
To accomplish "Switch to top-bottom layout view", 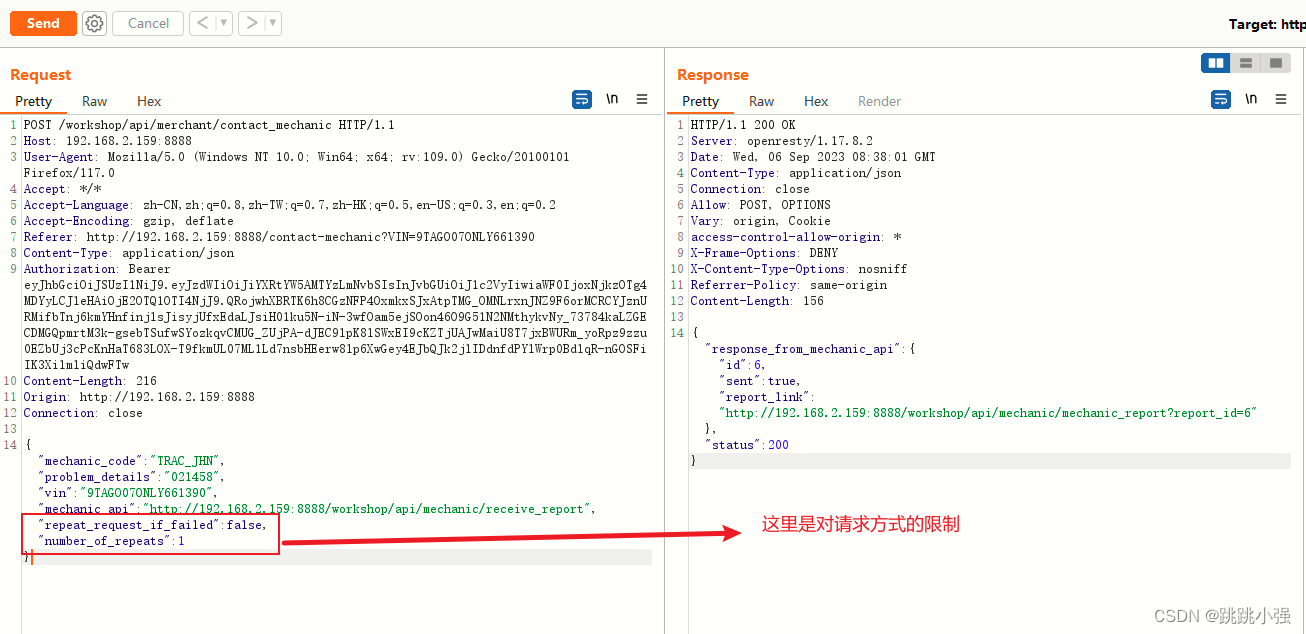I will [1246, 63].
